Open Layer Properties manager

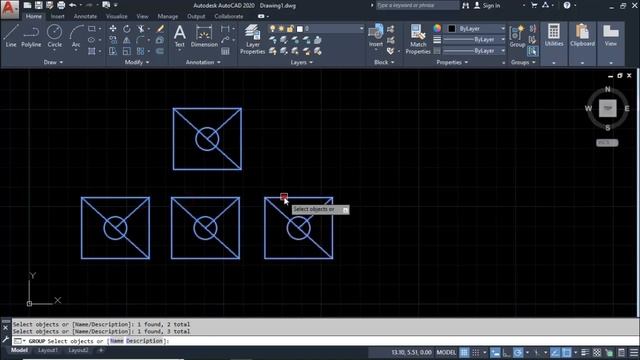[x=253, y=39]
